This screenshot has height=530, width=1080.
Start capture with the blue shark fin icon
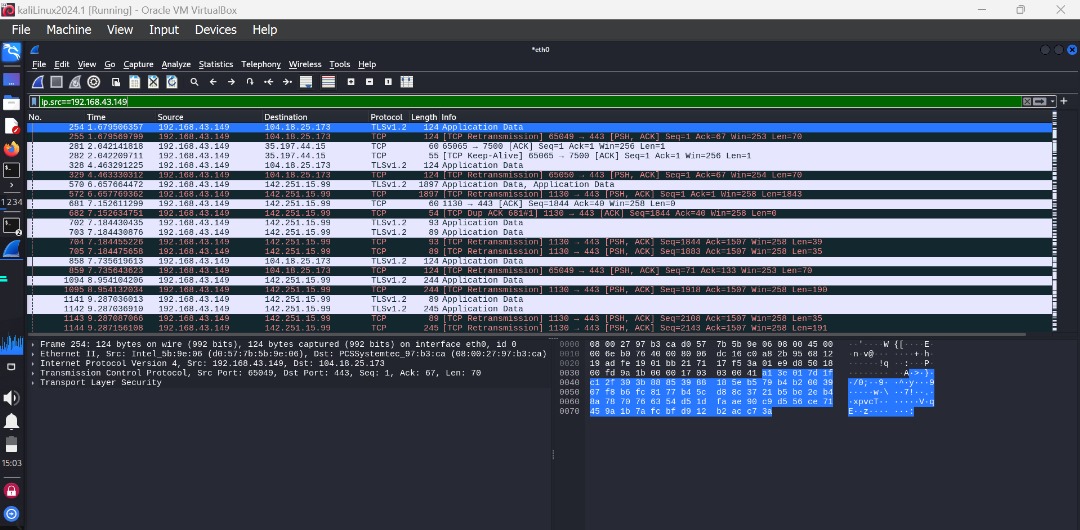click(39, 81)
